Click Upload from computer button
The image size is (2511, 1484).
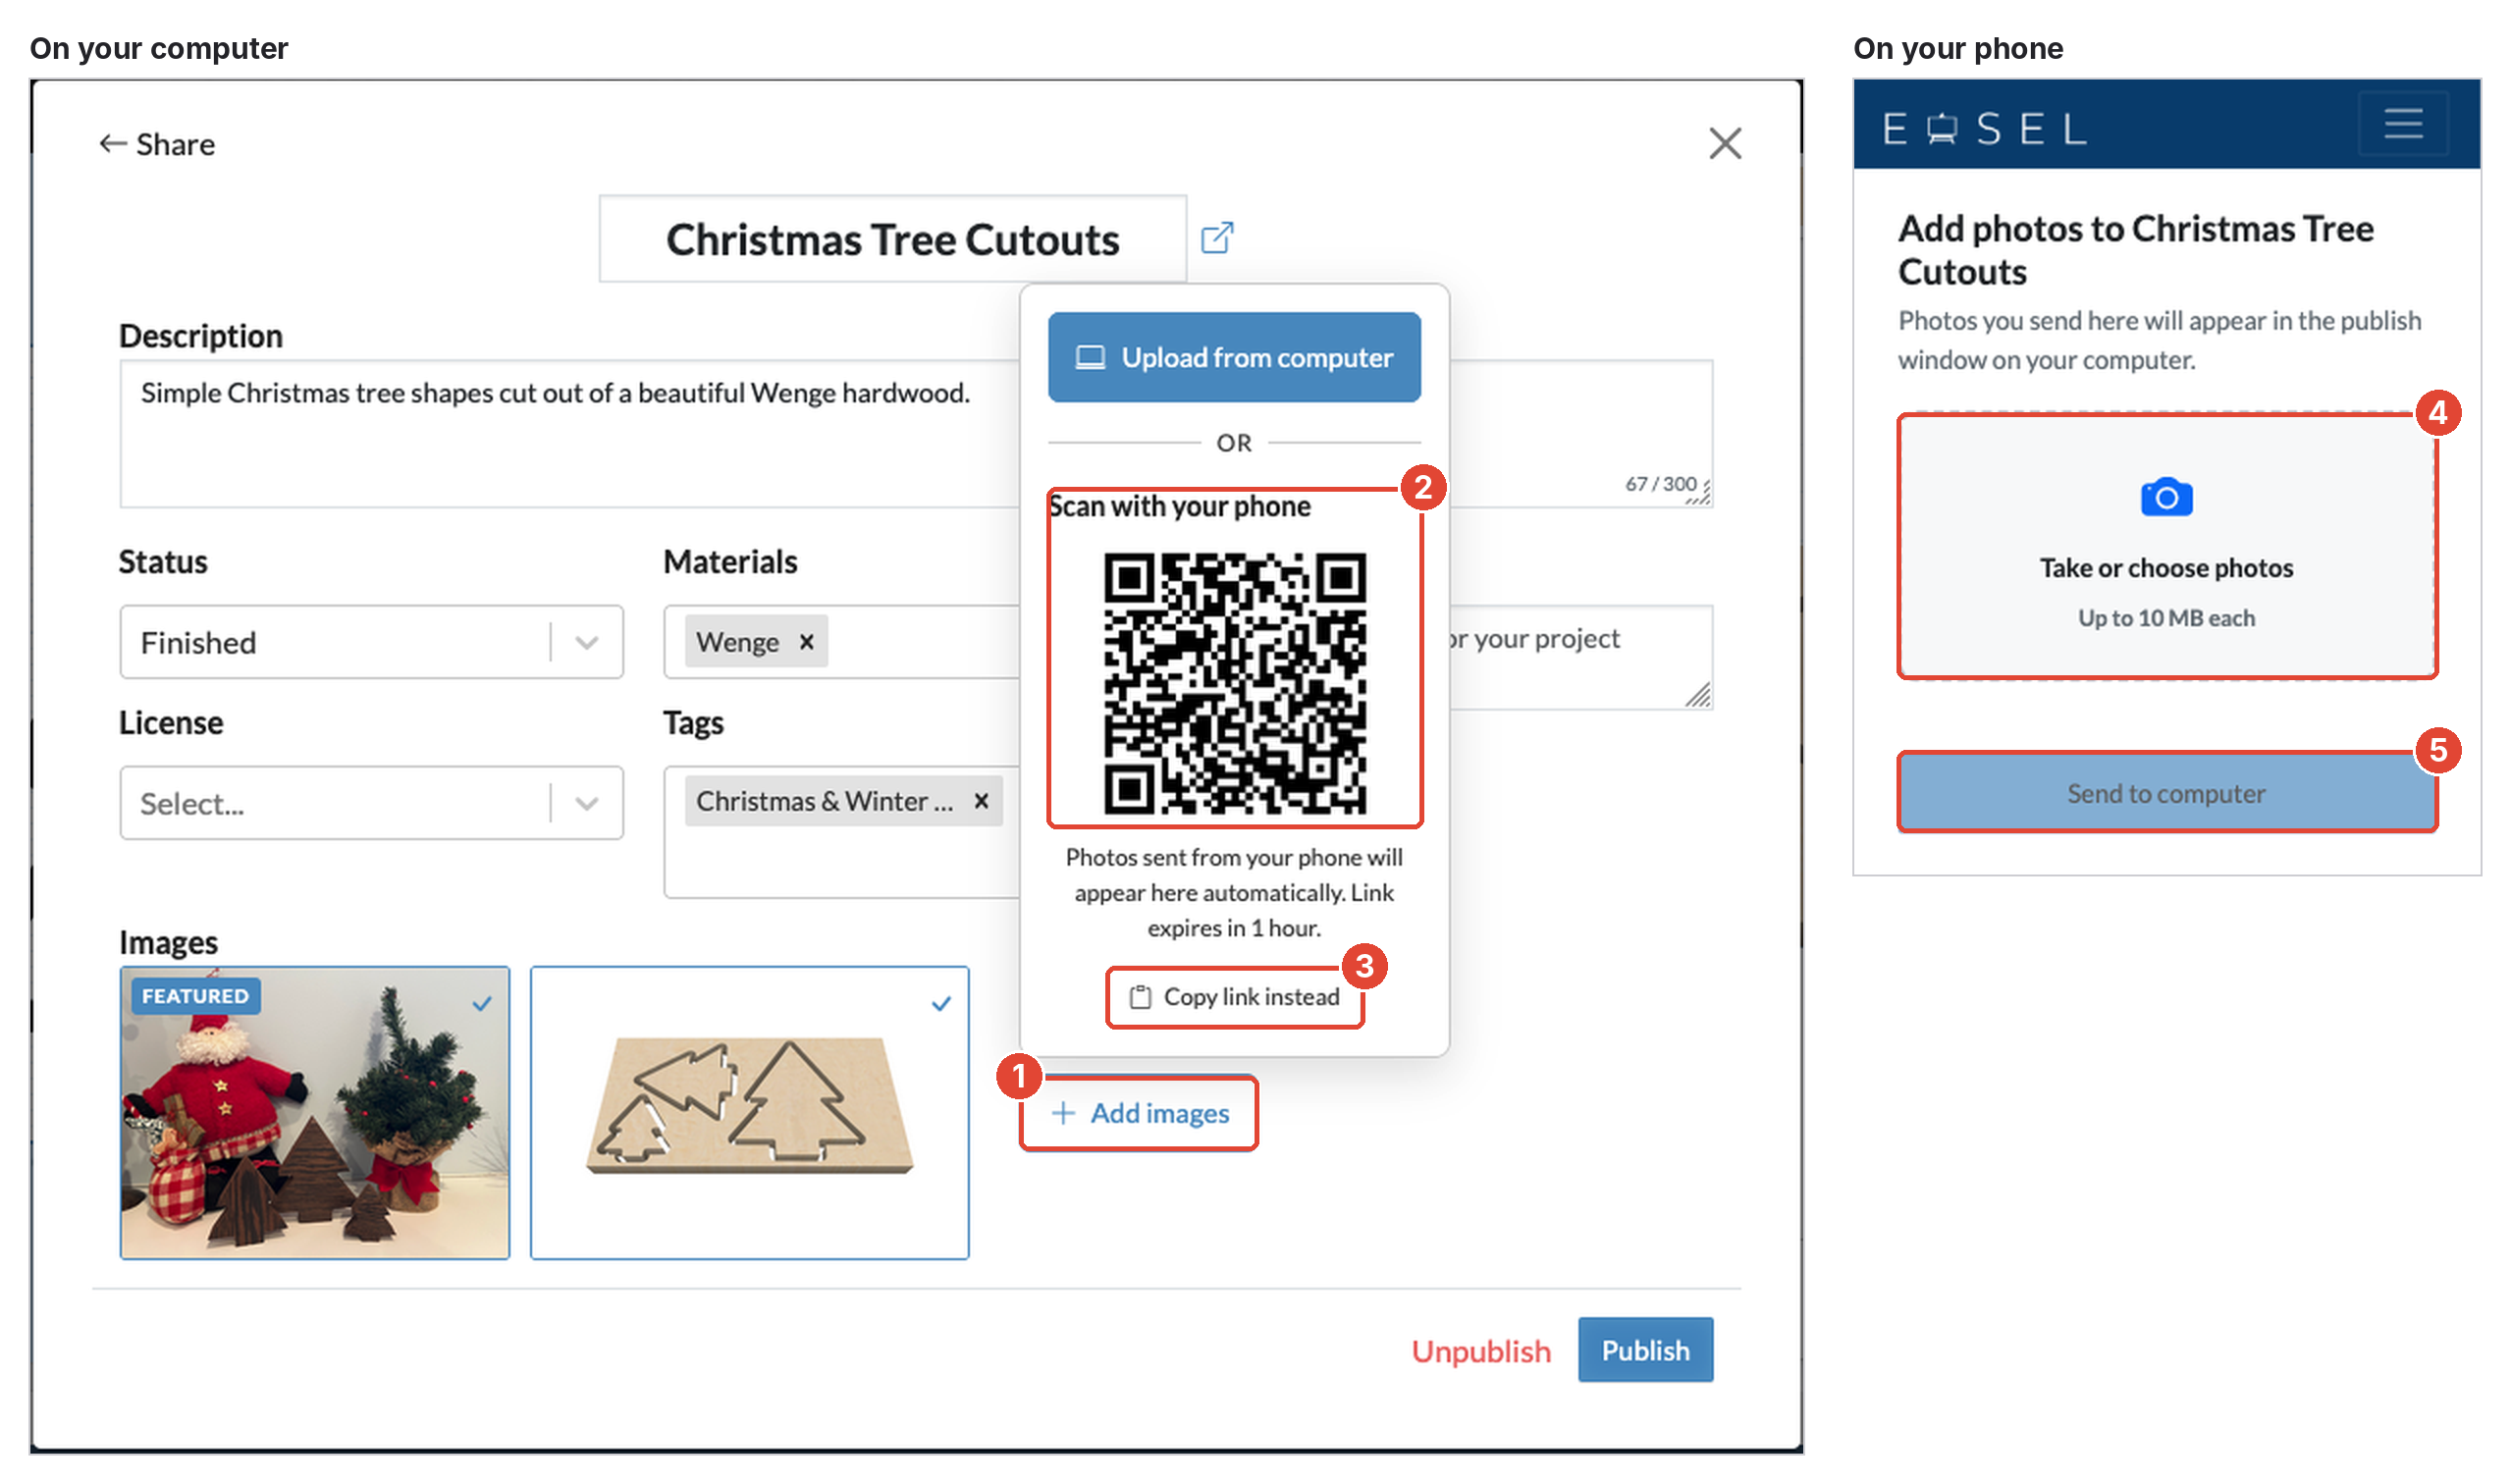pos(1234,357)
